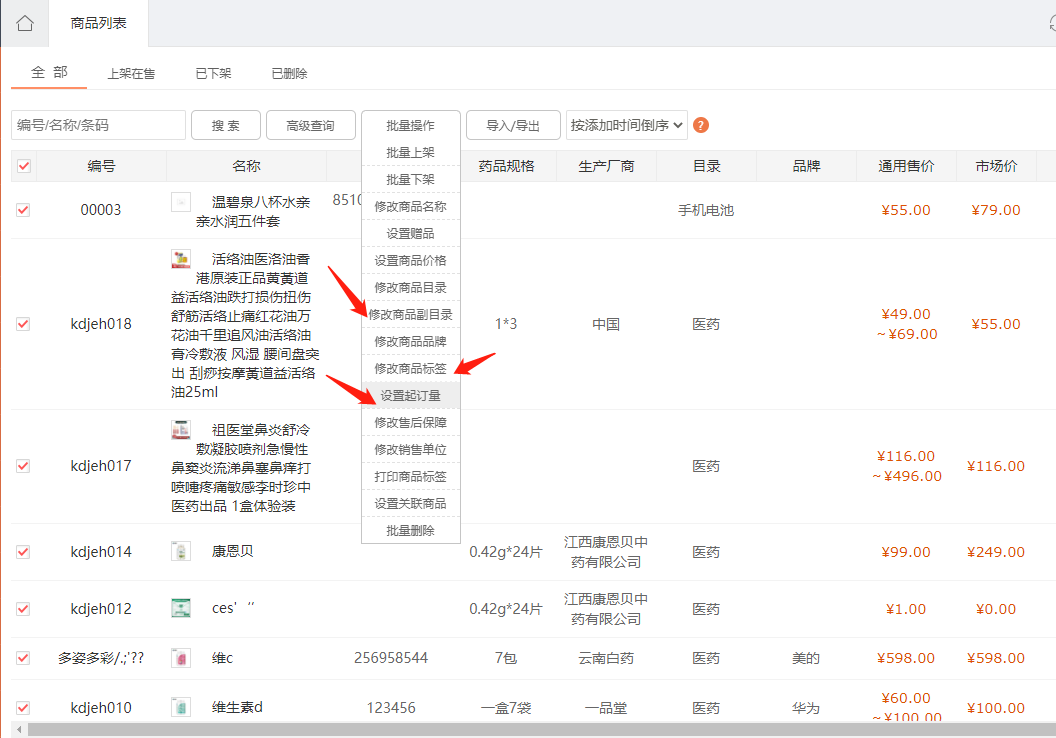Choose 批量下架 from the menu

coord(411,180)
